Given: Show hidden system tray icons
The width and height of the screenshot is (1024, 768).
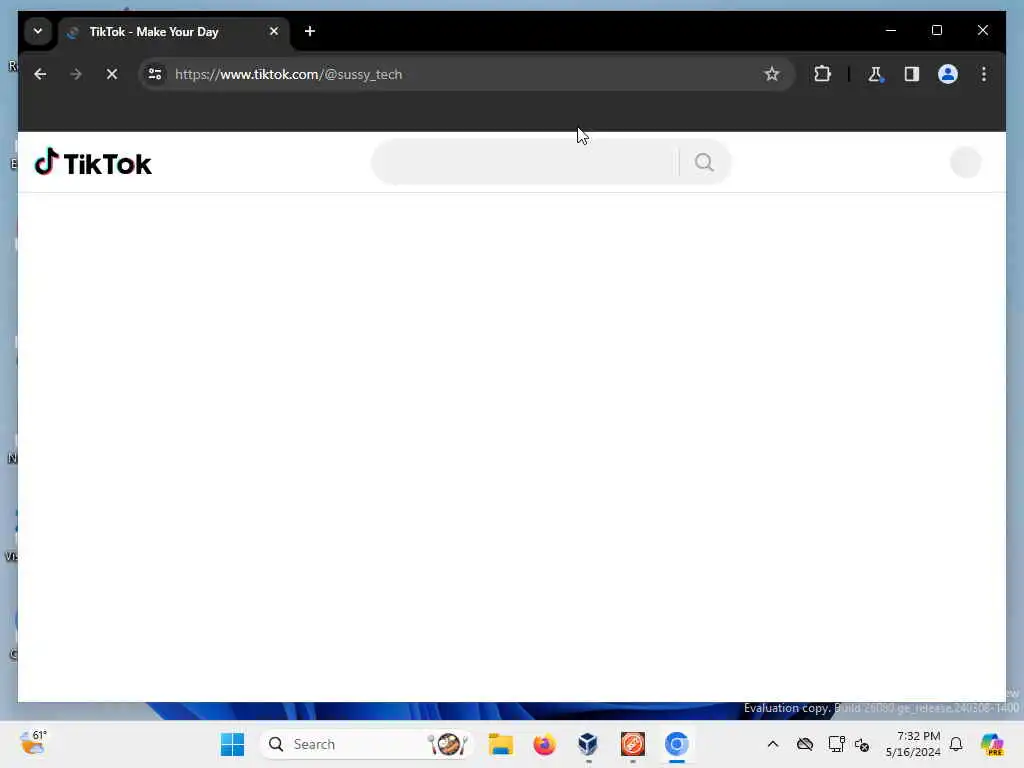Looking at the screenshot, I should click(773, 744).
